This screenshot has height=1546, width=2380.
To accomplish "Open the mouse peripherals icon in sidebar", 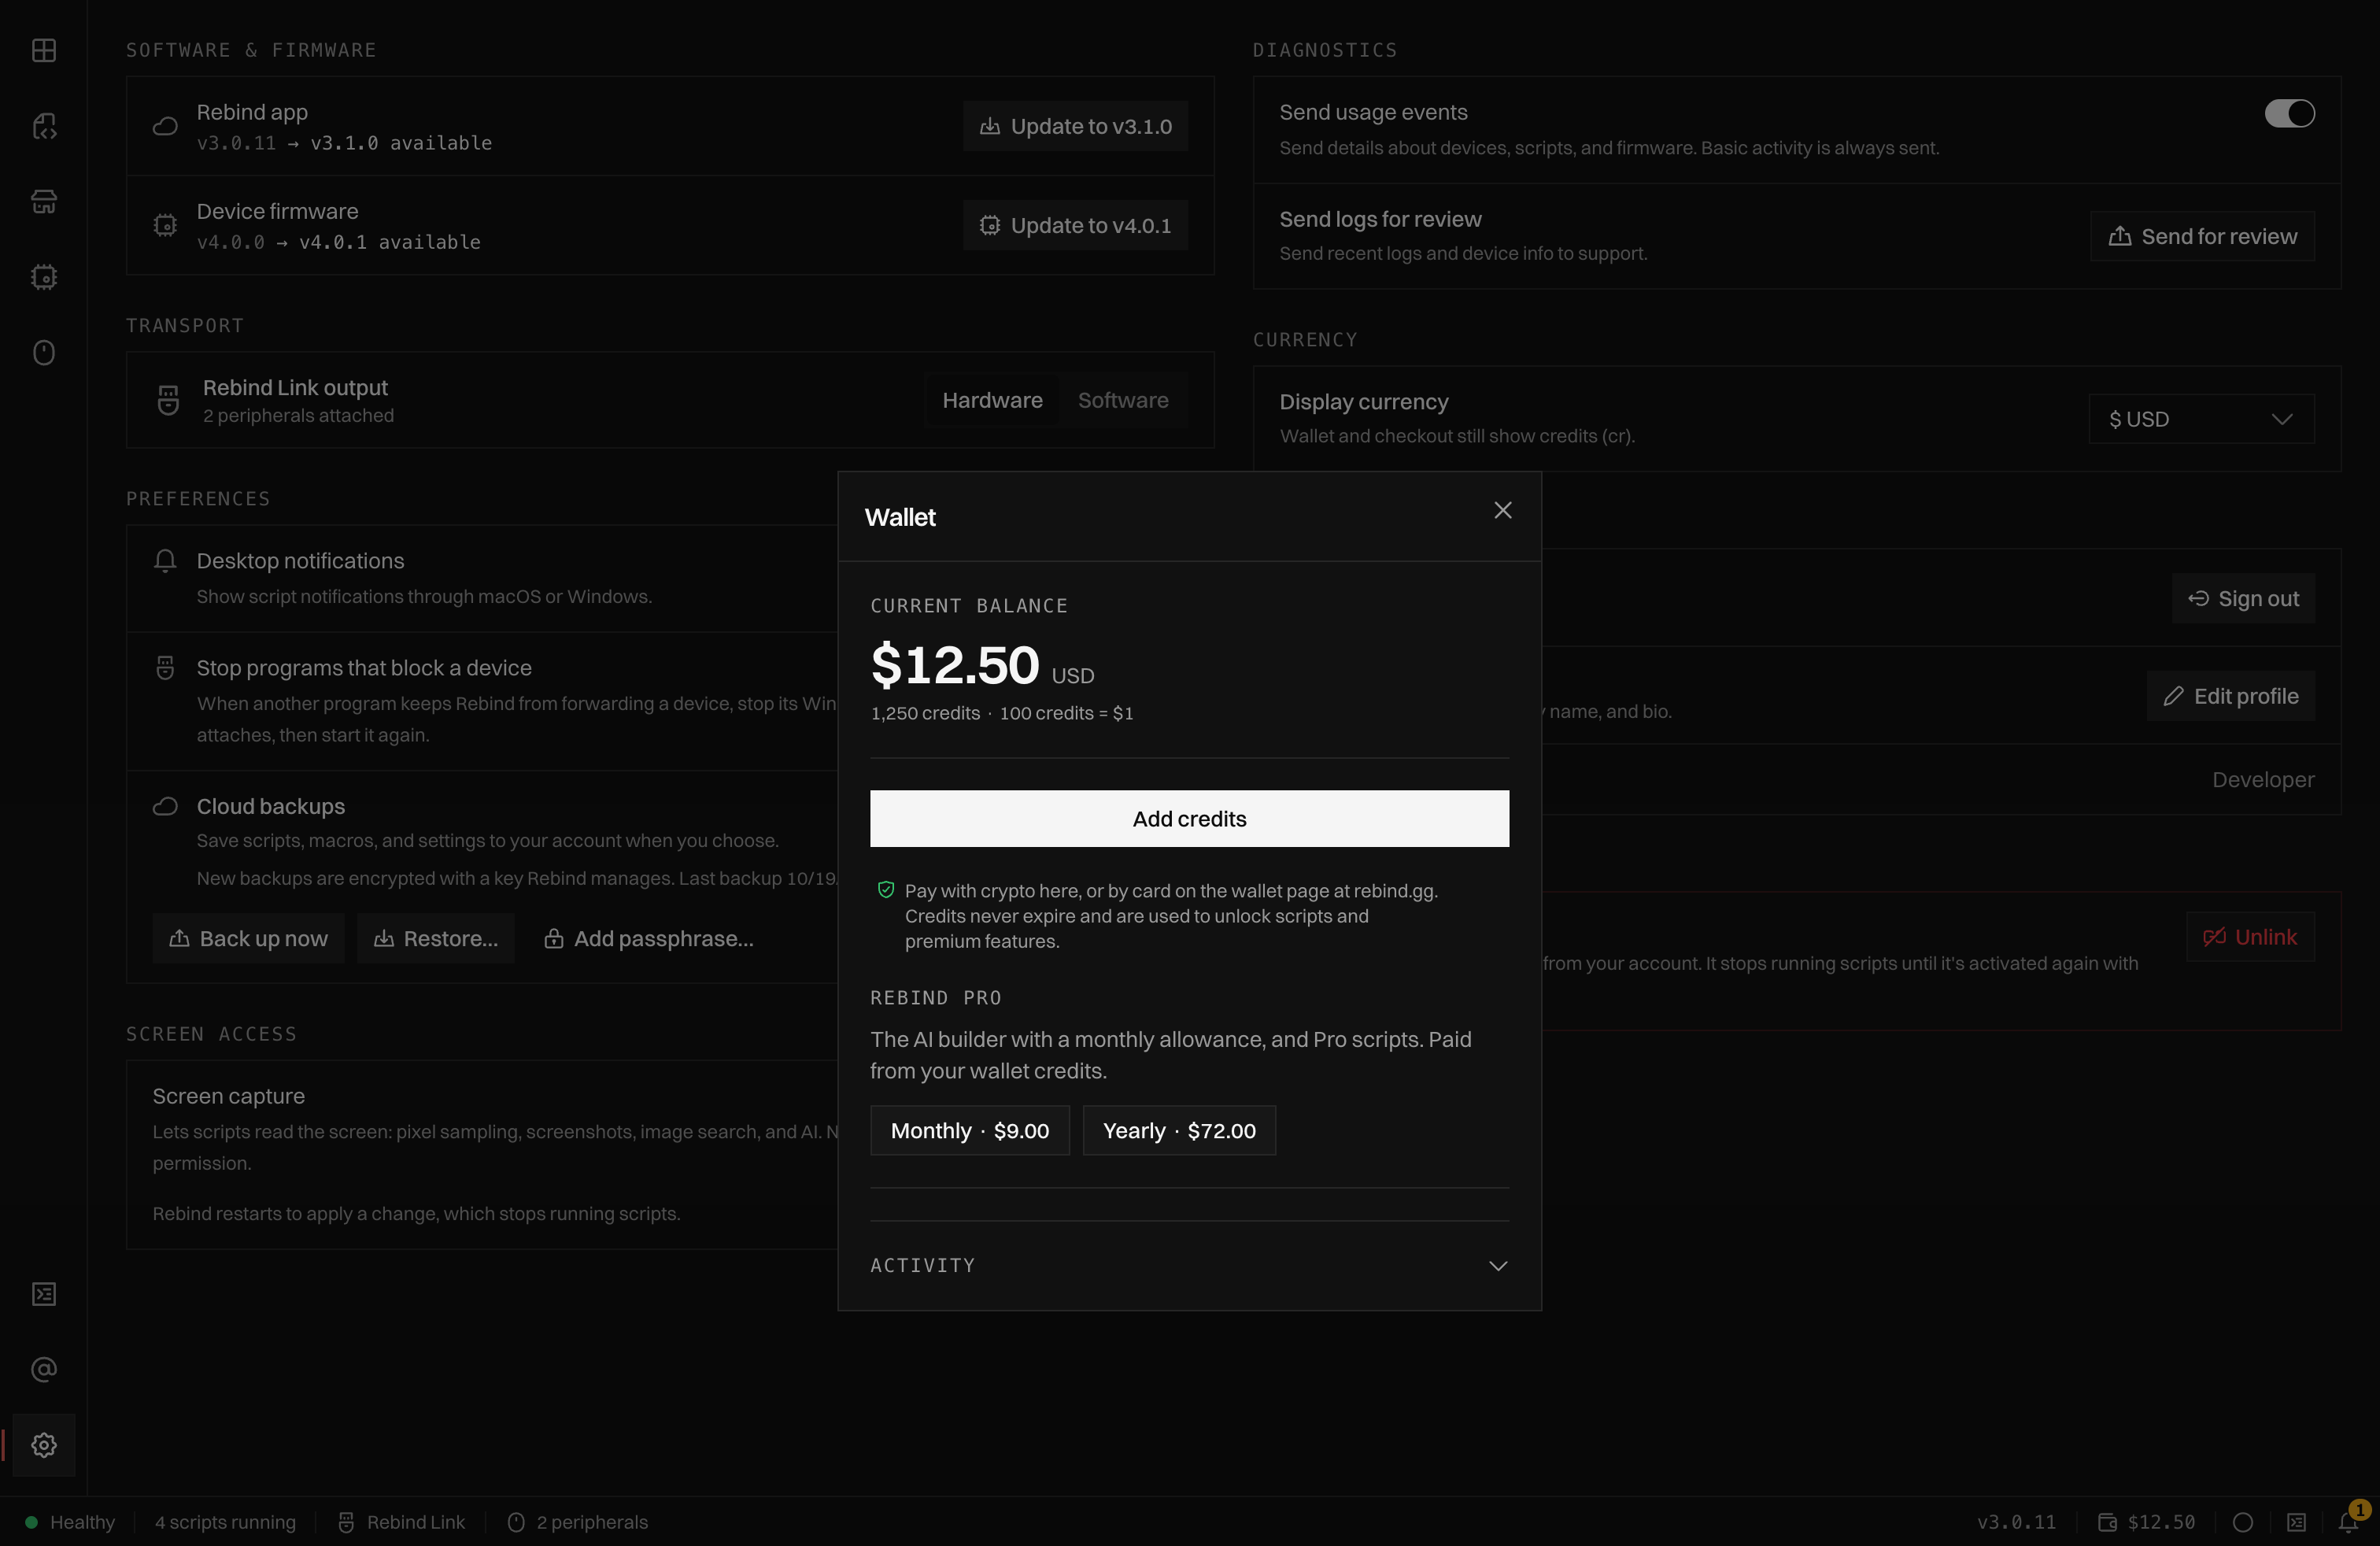I will pos(44,353).
